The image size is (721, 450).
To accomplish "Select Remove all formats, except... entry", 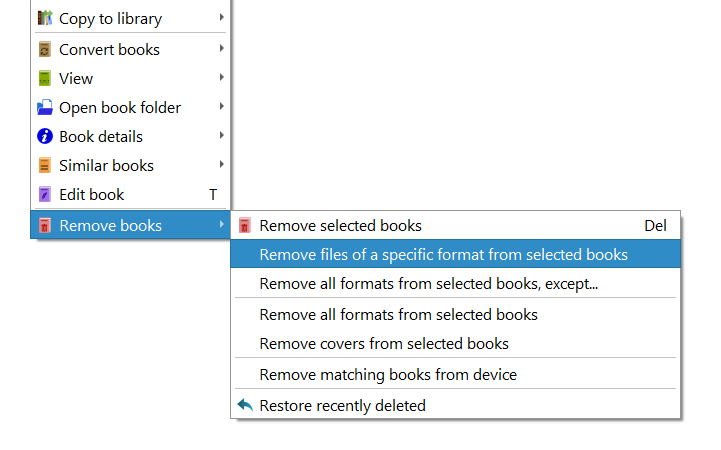I will click(x=428, y=283).
